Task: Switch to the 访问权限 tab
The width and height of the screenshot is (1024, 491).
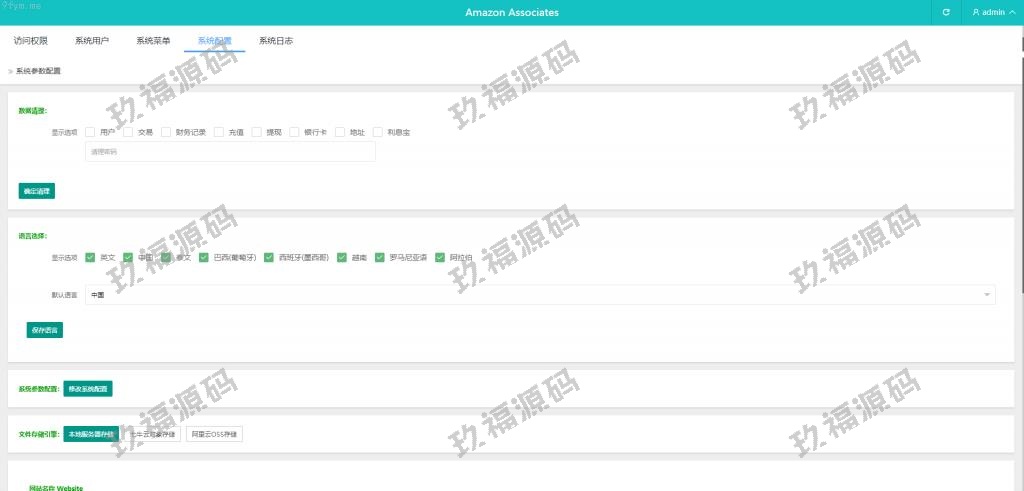Action: tap(31, 41)
